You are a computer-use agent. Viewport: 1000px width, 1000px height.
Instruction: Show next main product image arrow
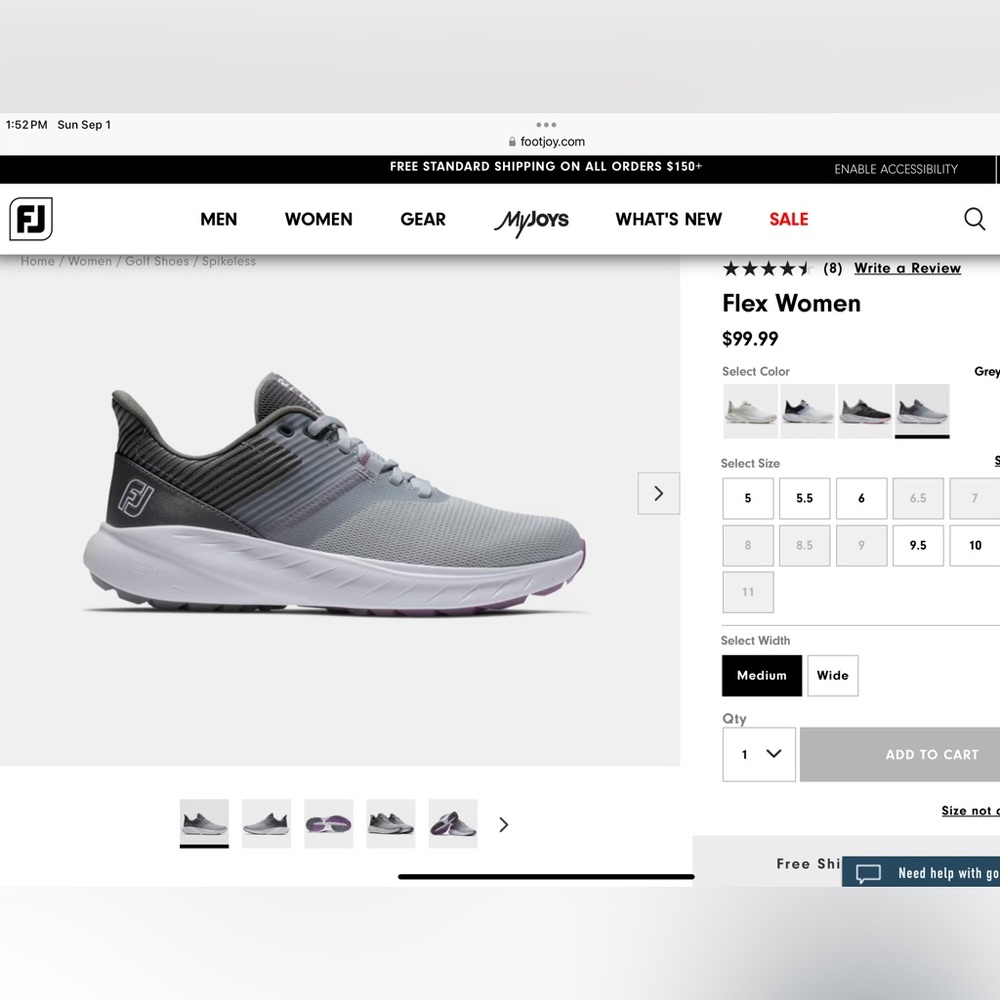[659, 494]
